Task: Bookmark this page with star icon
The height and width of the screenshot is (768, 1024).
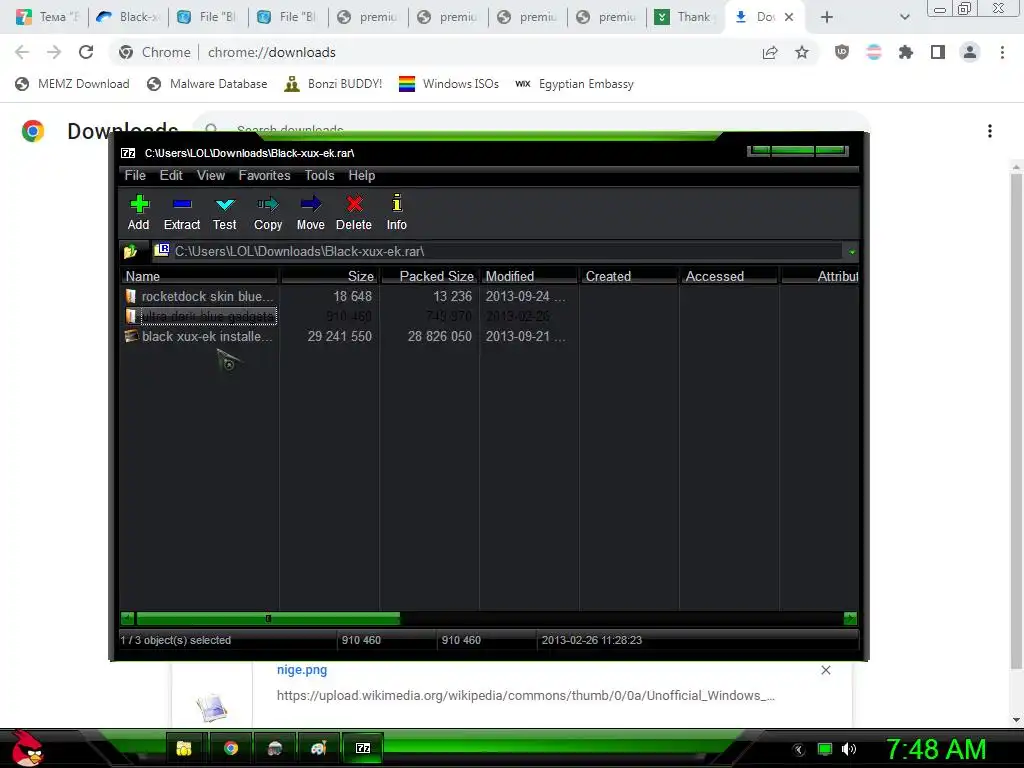Action: click(802, 52)
